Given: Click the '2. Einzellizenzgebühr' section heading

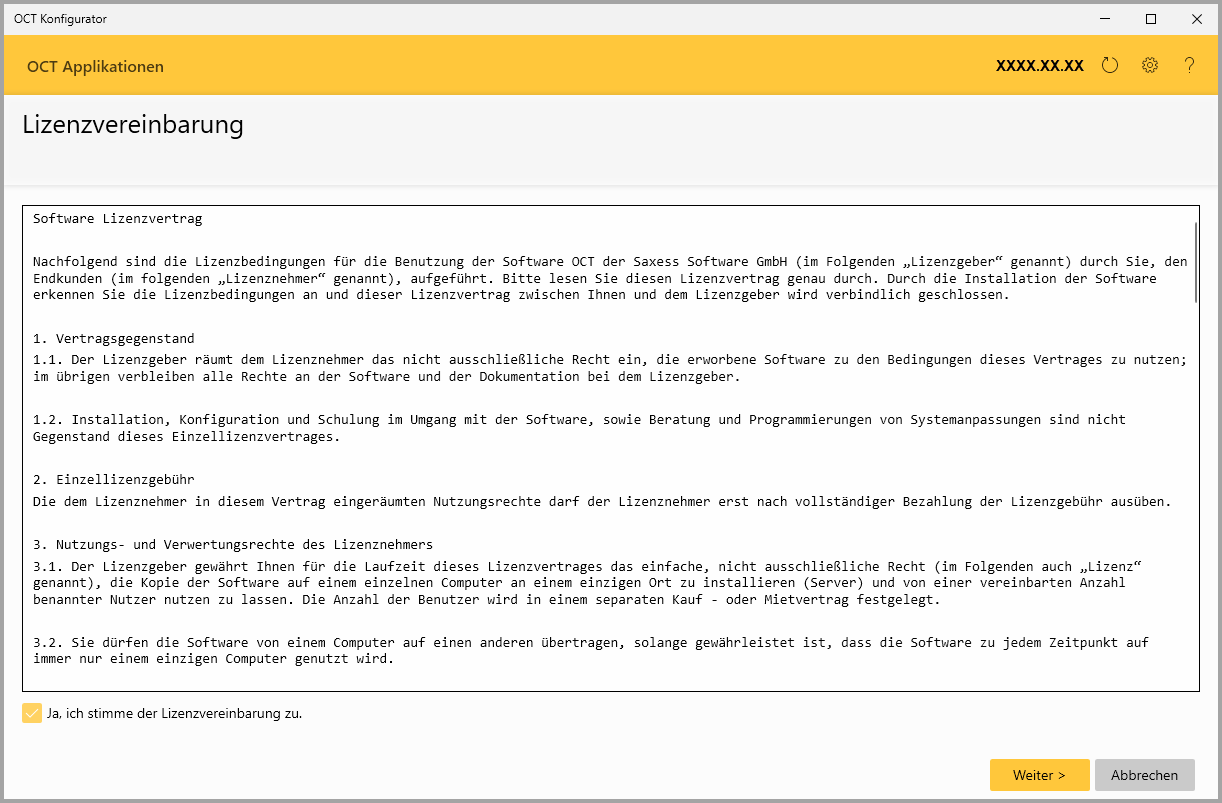Looking at the screenshot, I should 113,480.
